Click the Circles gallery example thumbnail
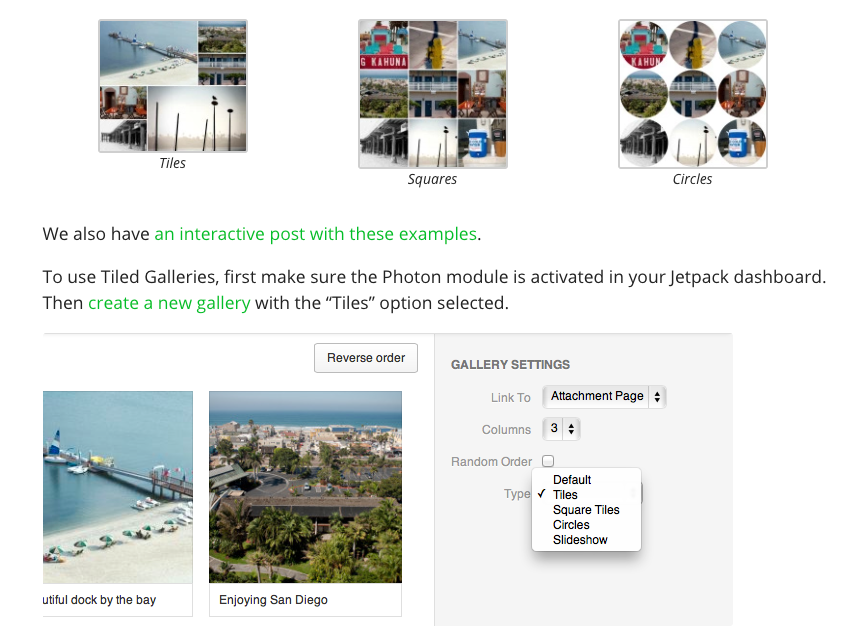 click(692, 94)
